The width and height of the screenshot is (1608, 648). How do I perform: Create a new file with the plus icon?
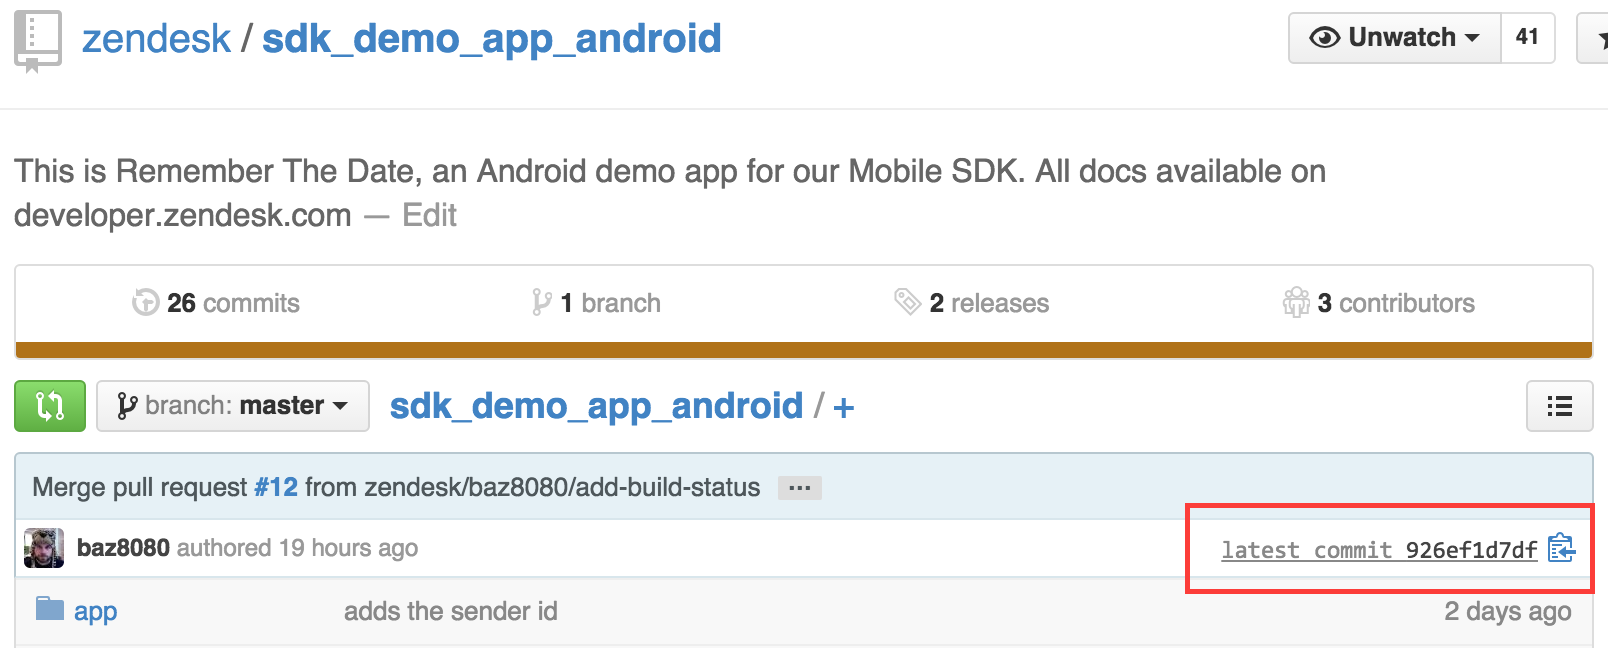pos(844,407)
